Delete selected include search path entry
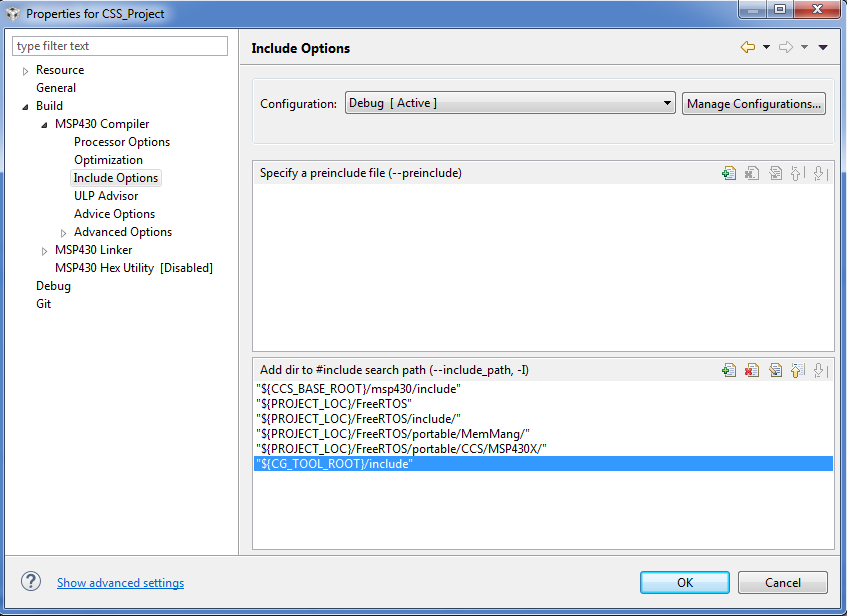The image size is (847, 616). click(752, 370)
